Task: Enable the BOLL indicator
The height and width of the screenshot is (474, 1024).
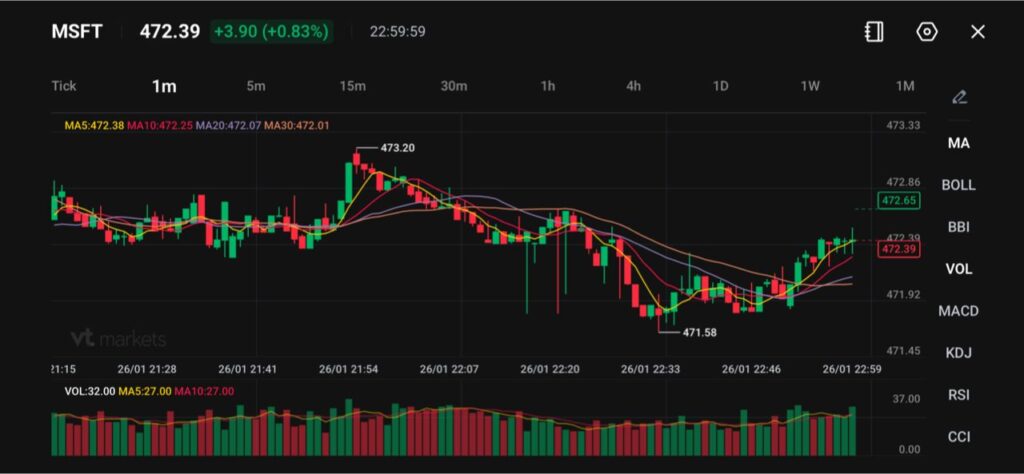Action: pos(958,185)
